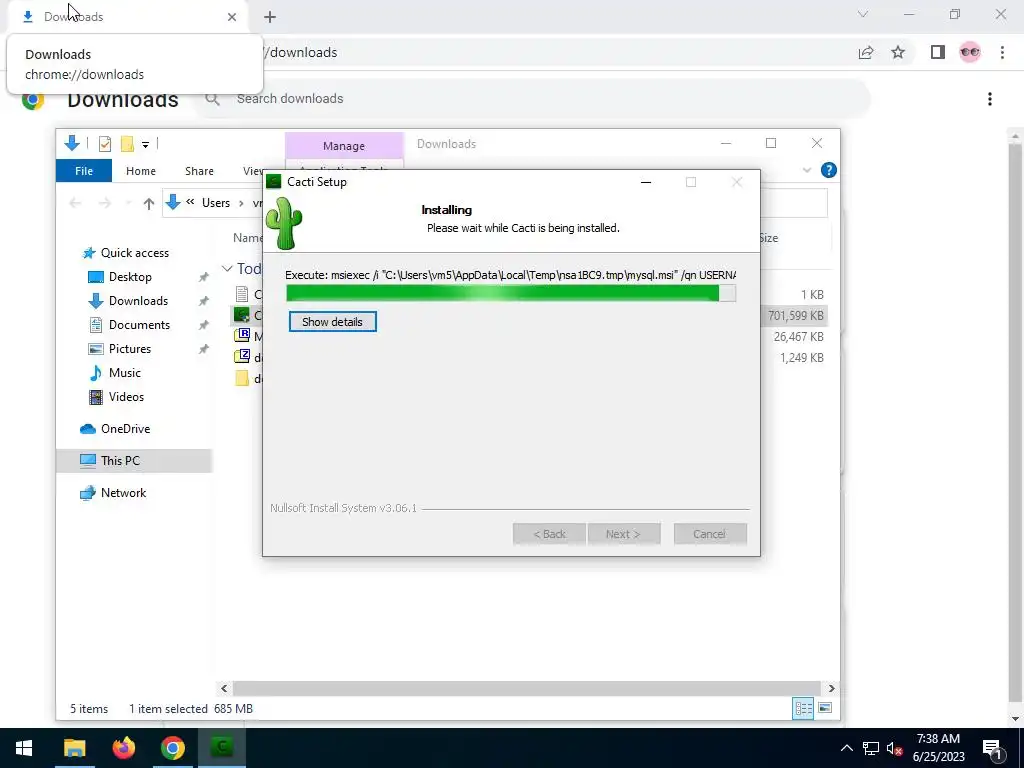The width and height of the screenshot is (1024, 768).
Task: Click the Music note icon in the sidebar
Action: (x=95, y=373)
